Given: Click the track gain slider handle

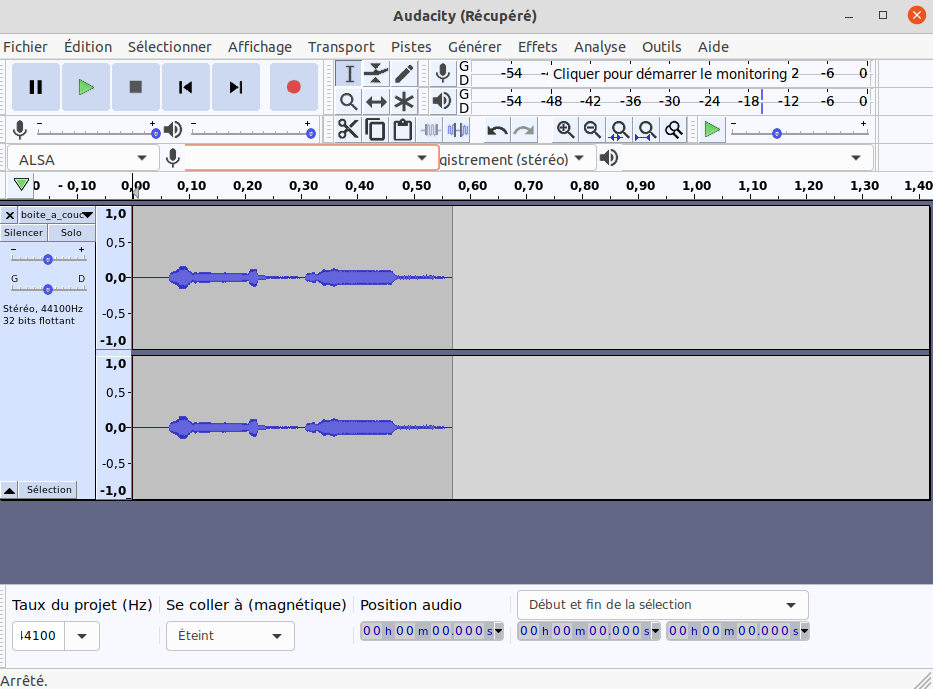Looking at the screenshot, I should point(48,259).
